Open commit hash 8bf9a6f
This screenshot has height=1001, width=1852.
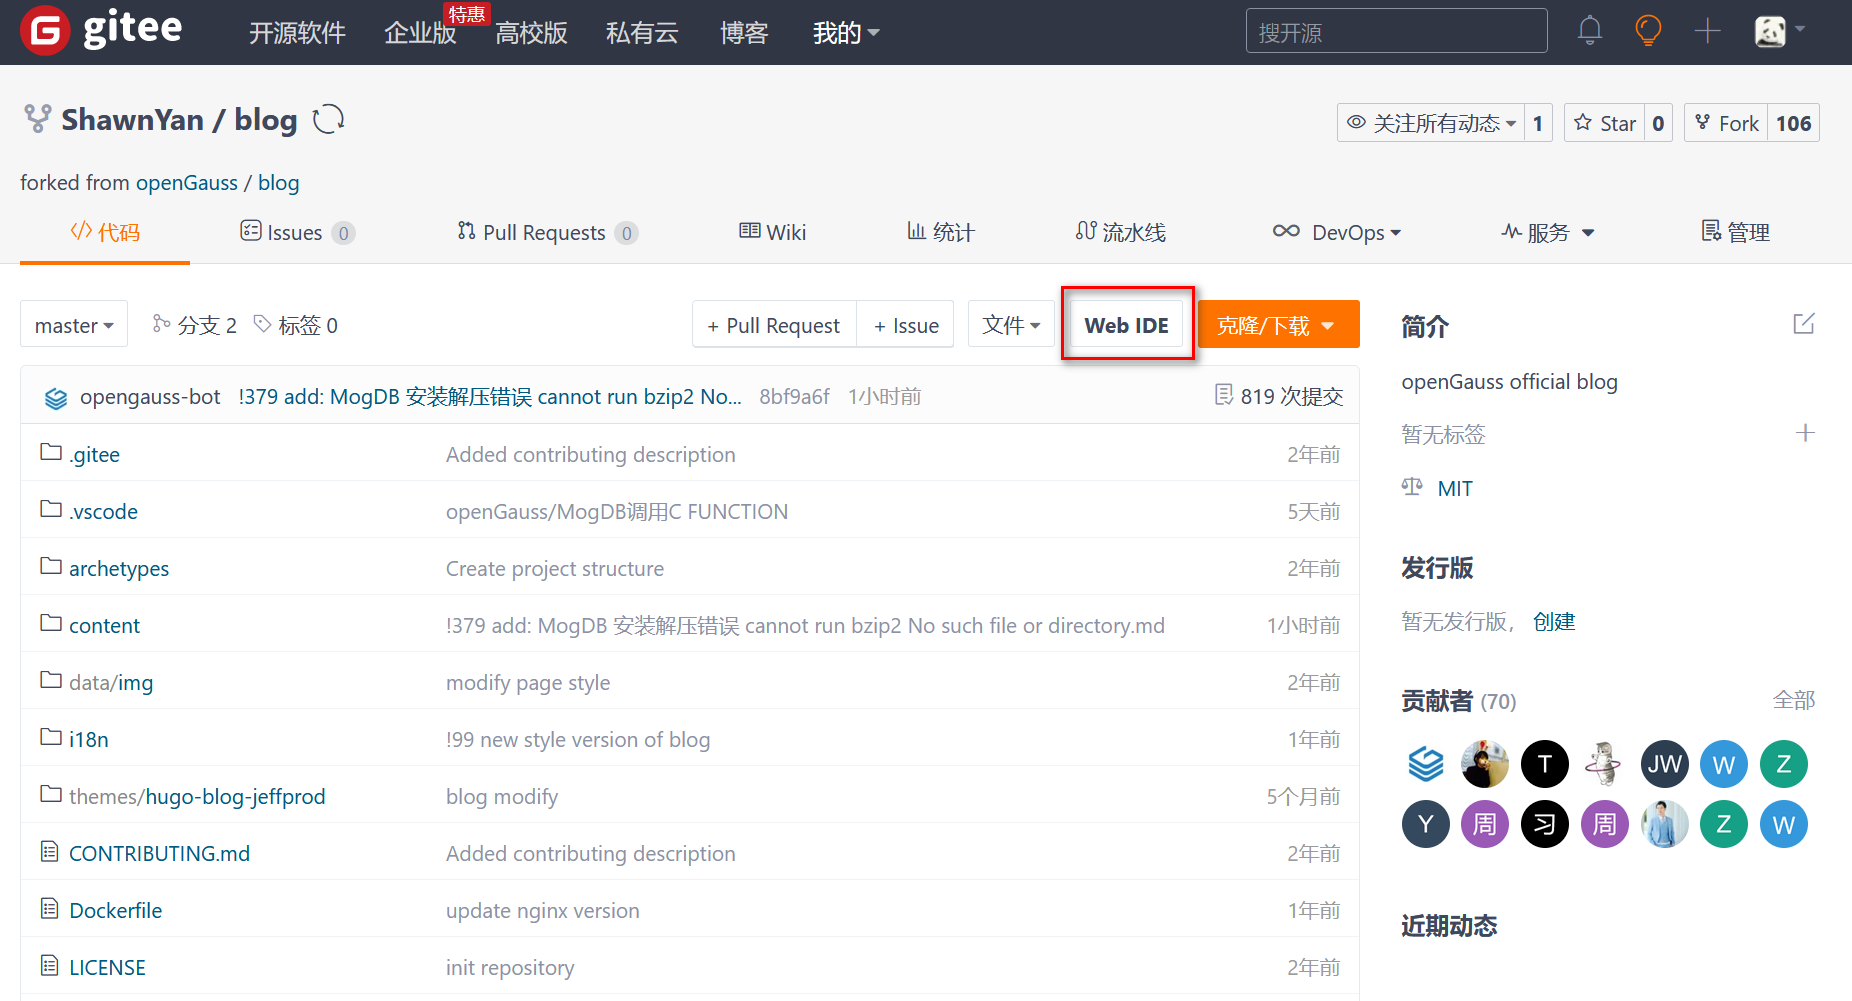coord(794,396)
